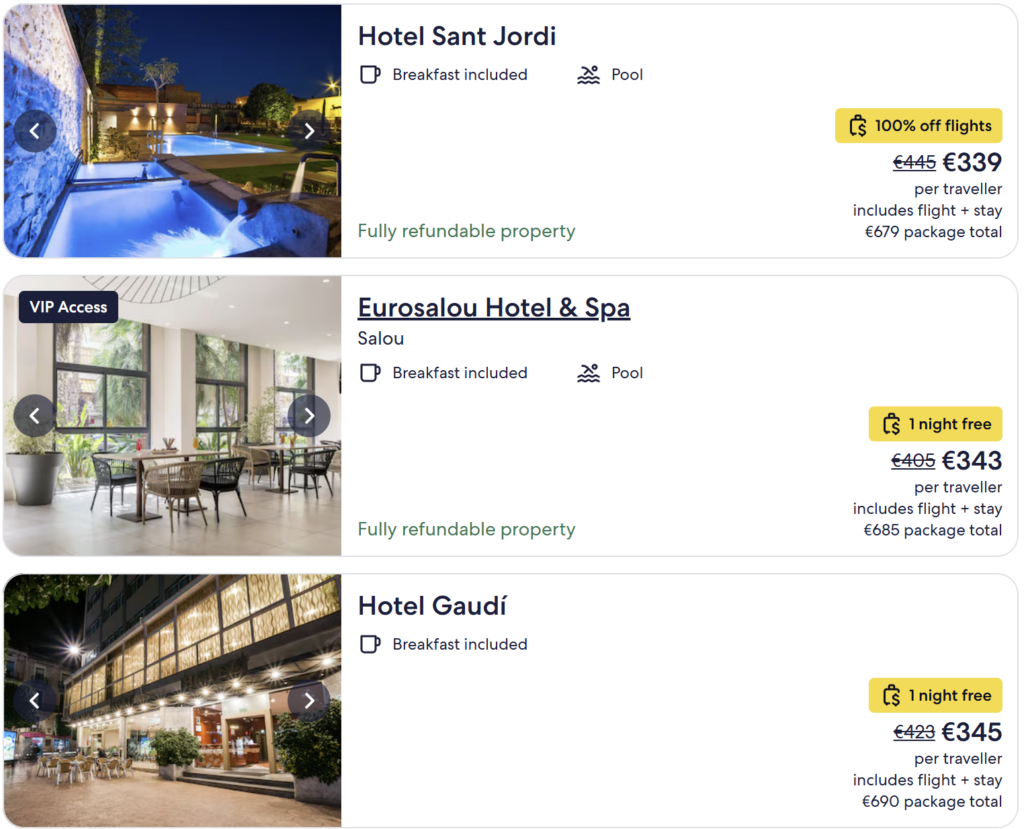This screenshot has width=1024, height=829.
Task: Show the next photo of Hotel Sant Jordi
Action: click(x=309, y=131)
